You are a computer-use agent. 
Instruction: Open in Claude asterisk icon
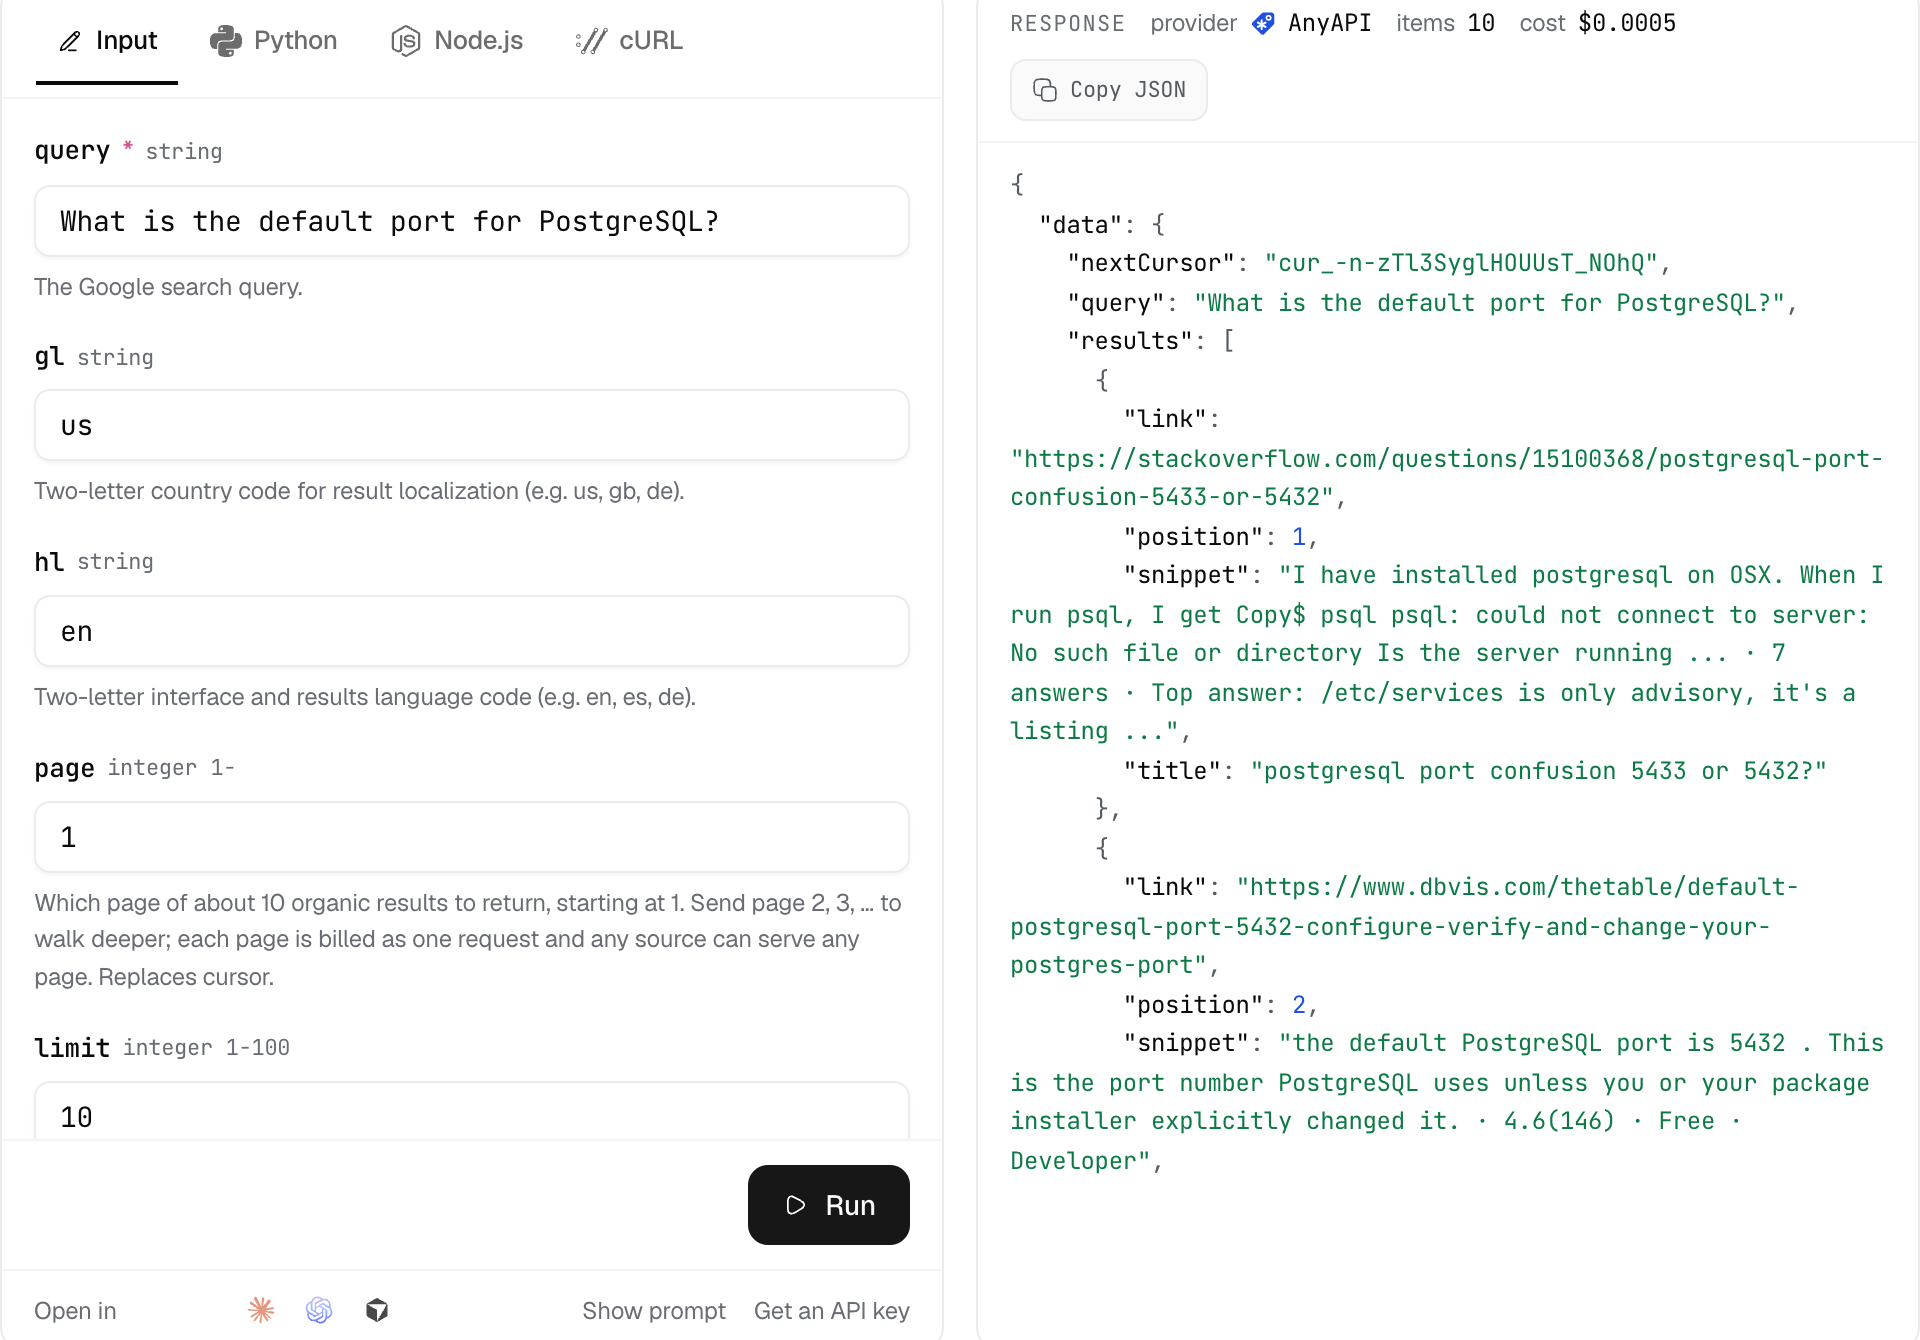(x=261, y=1310)
